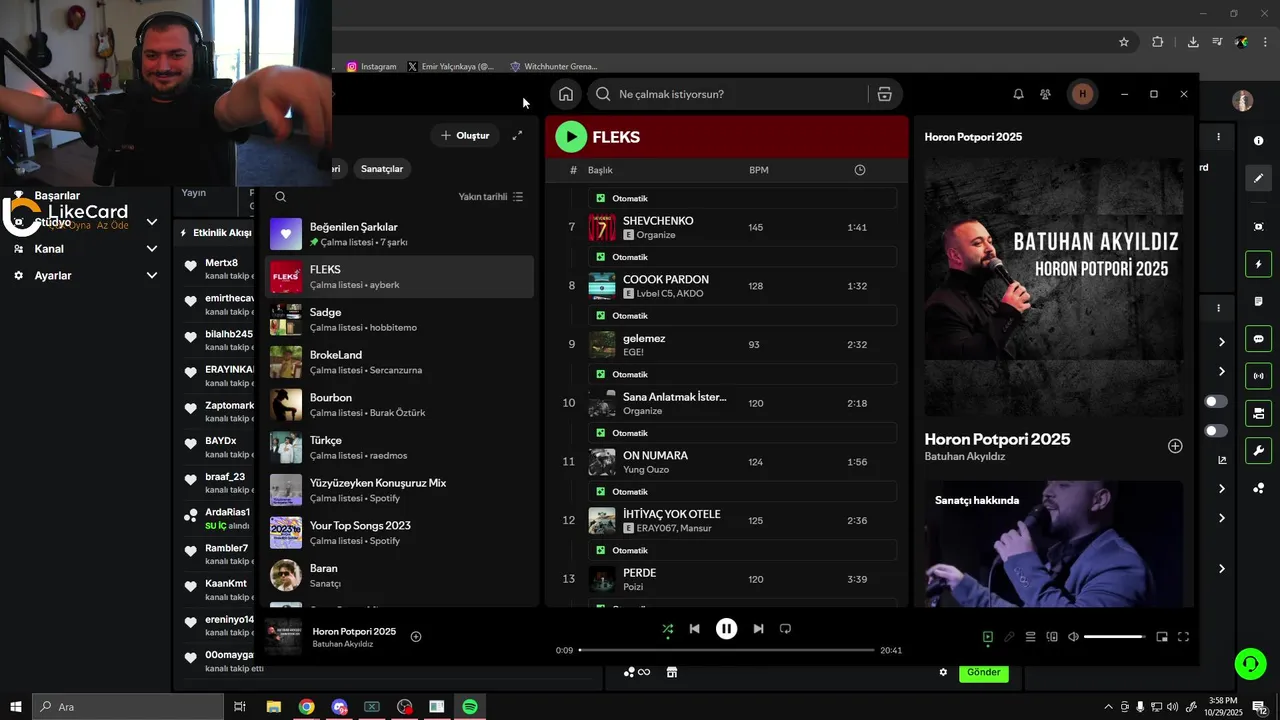Click the Horon Potpori 2025 album art
This screenshot has height=720, width=1280.
(x=1054, y=287)
